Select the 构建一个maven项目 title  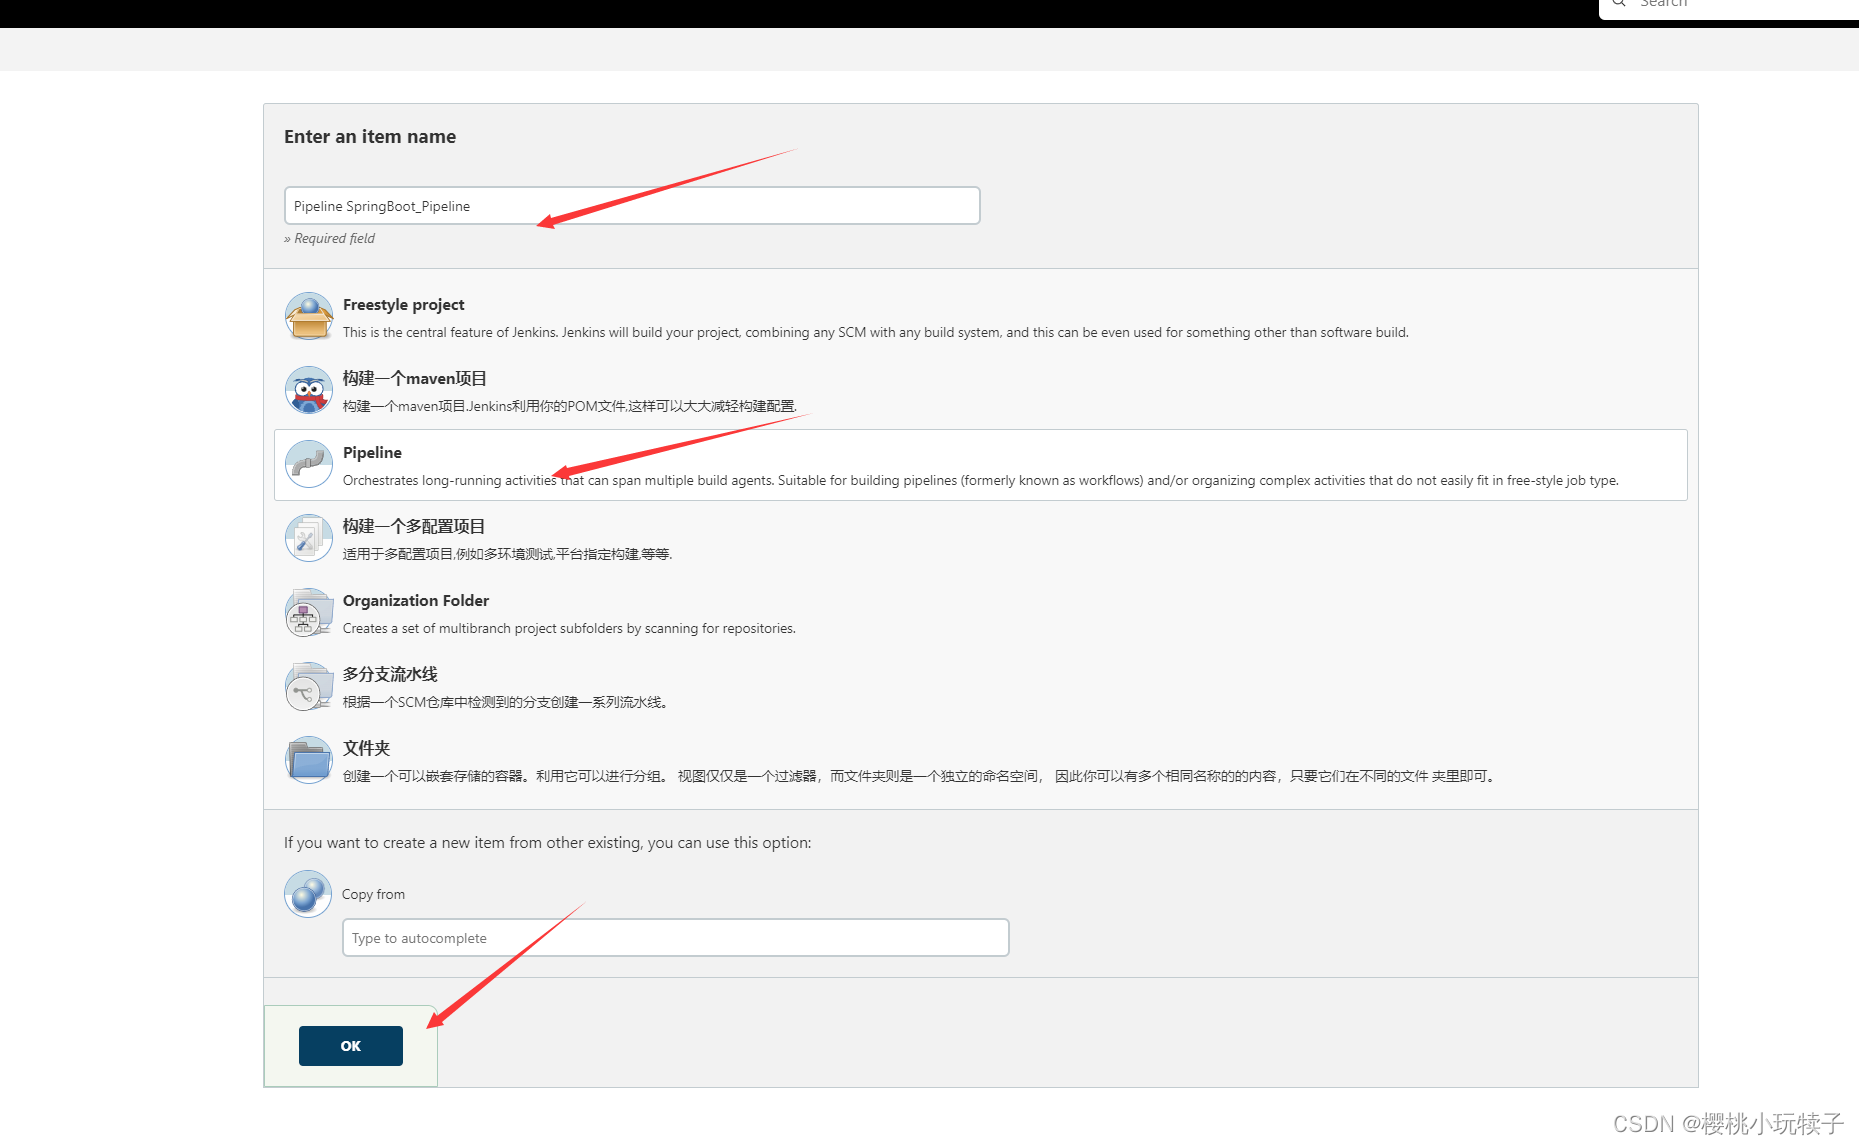pos(415,378)
